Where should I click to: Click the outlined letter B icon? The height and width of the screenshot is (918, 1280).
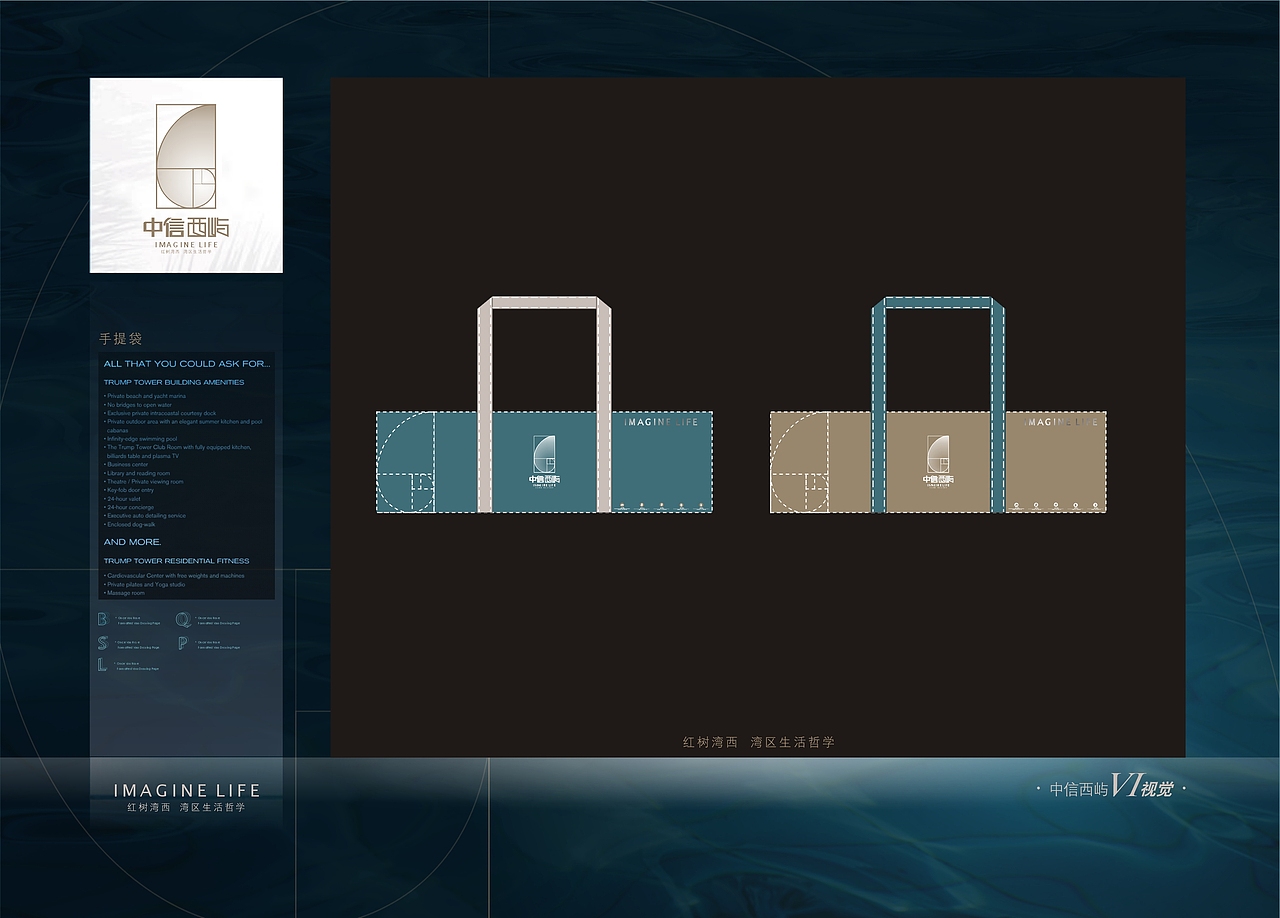pos(102,620)
